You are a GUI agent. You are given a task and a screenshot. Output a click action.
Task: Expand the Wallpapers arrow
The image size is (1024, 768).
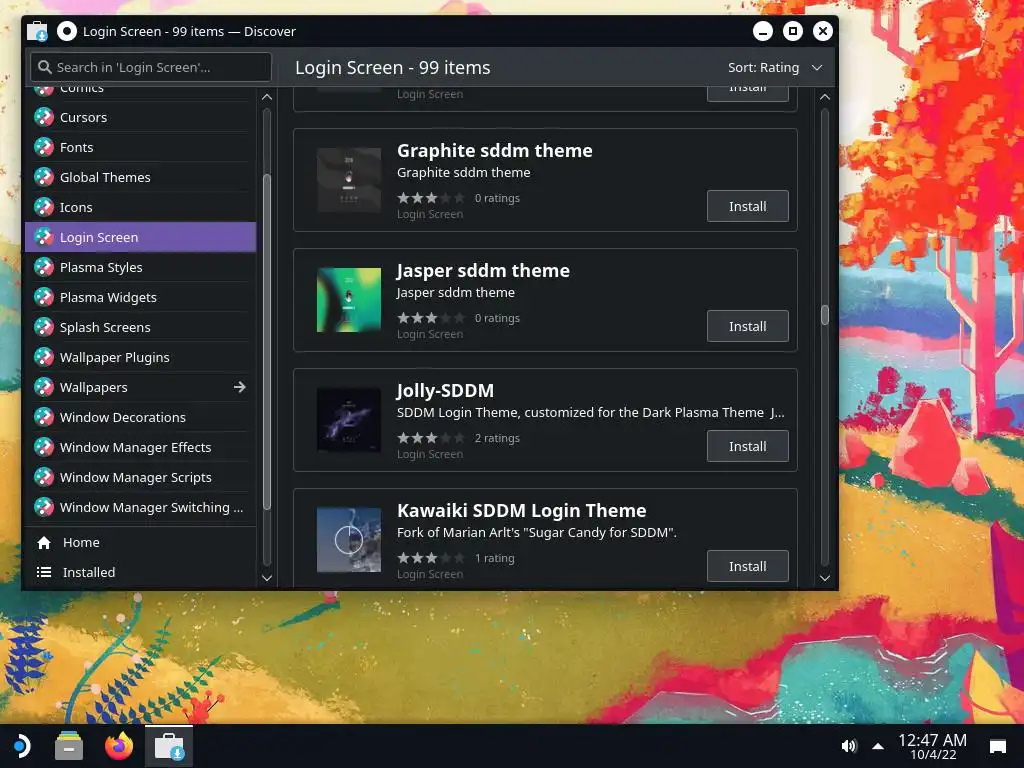tap(240, 387)
